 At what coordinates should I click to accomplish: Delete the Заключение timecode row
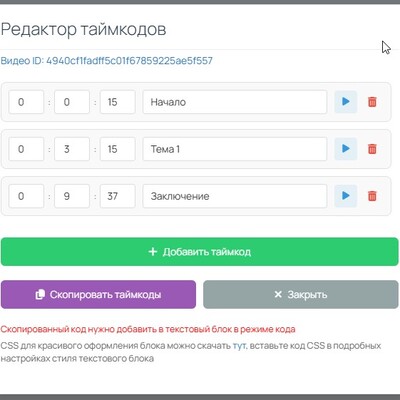(372, 196)
